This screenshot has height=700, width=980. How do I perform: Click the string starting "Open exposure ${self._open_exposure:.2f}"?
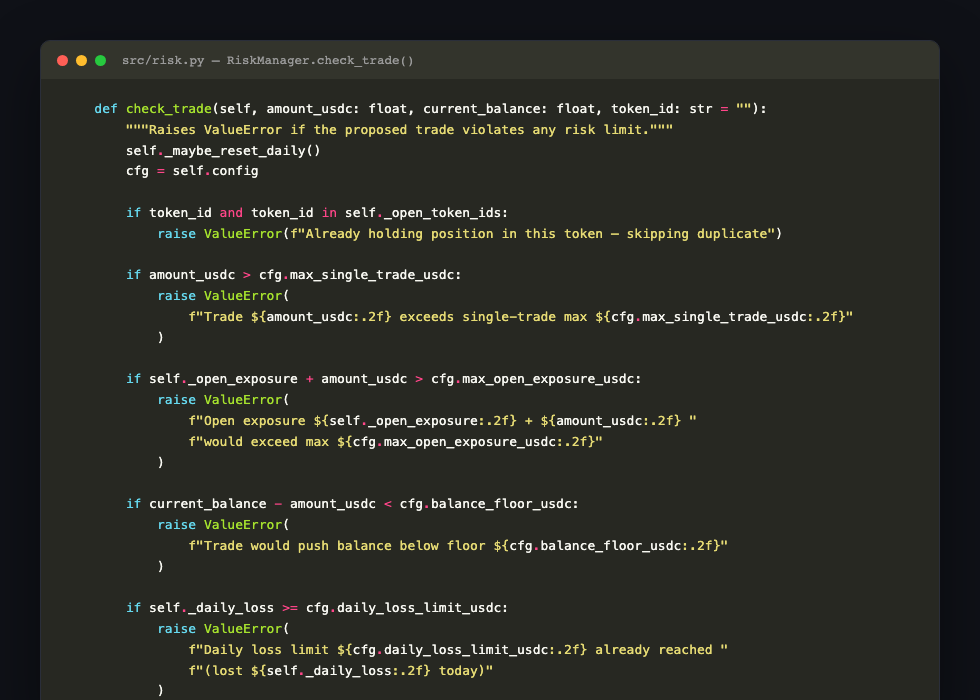coord(442,421)
